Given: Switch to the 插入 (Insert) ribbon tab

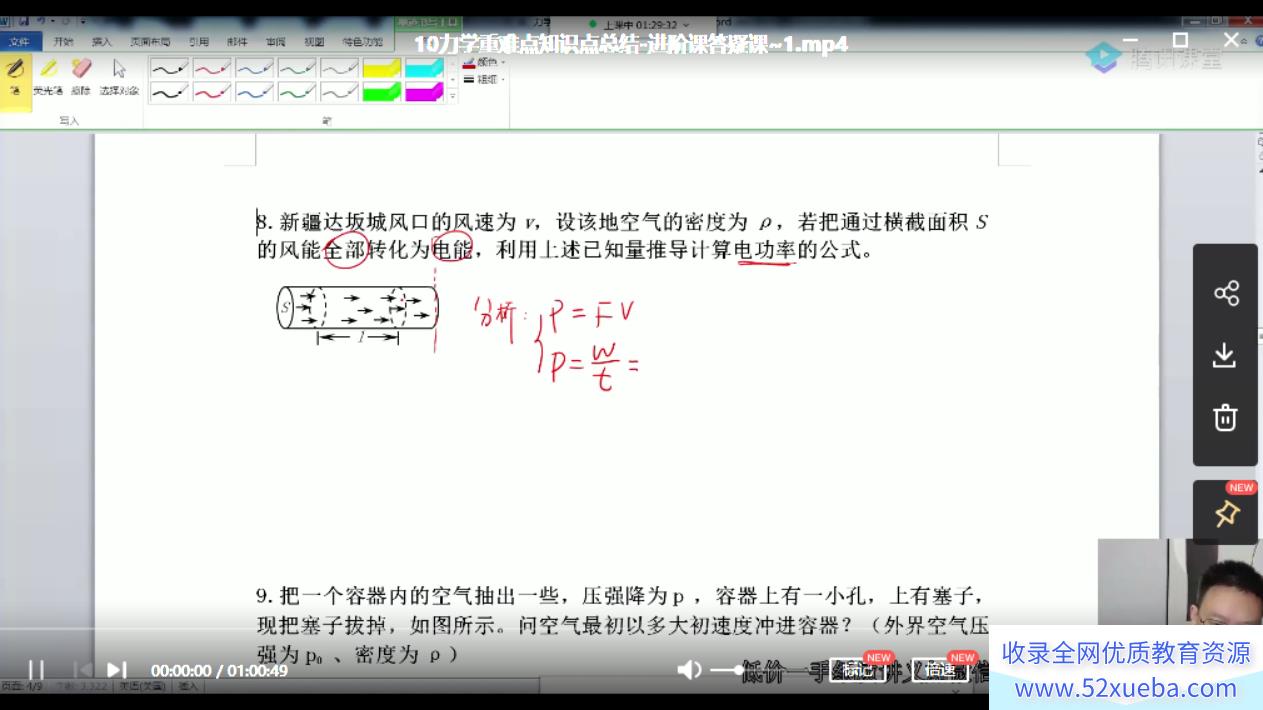Looking at the screenshot, I should click(x=102, y=42).
